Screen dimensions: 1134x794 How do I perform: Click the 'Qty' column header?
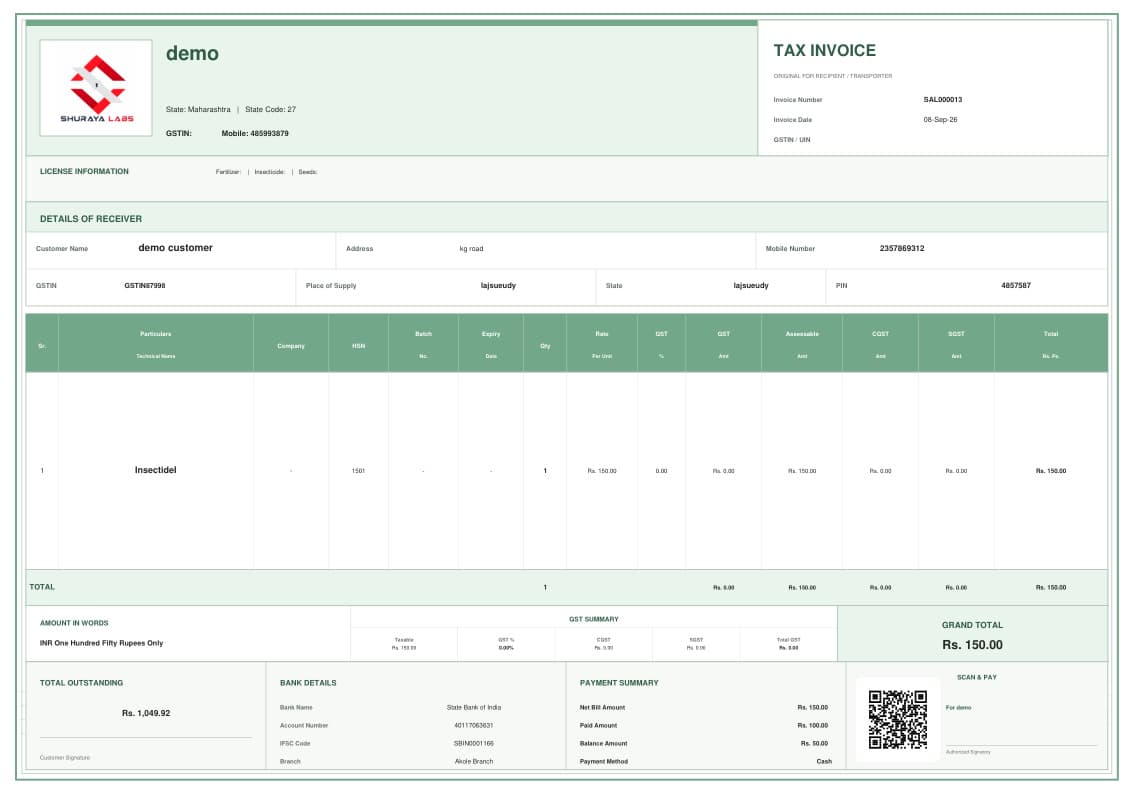545,346
